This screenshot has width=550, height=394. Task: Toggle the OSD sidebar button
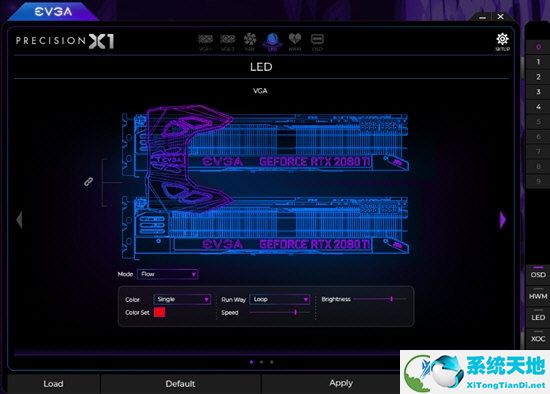click(x=538, y=274)
